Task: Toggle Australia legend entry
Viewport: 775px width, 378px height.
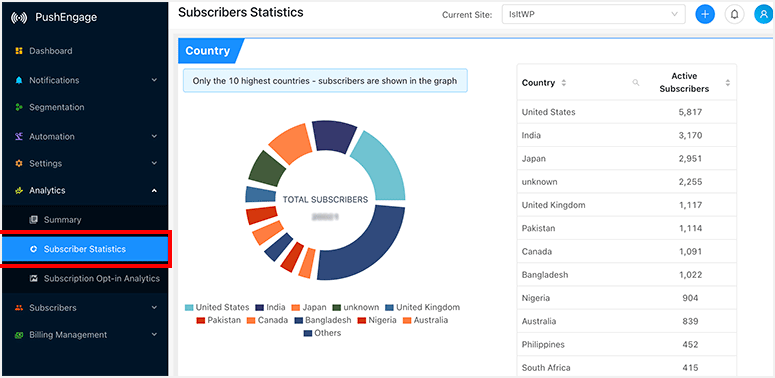Action: tap(426, 320)
